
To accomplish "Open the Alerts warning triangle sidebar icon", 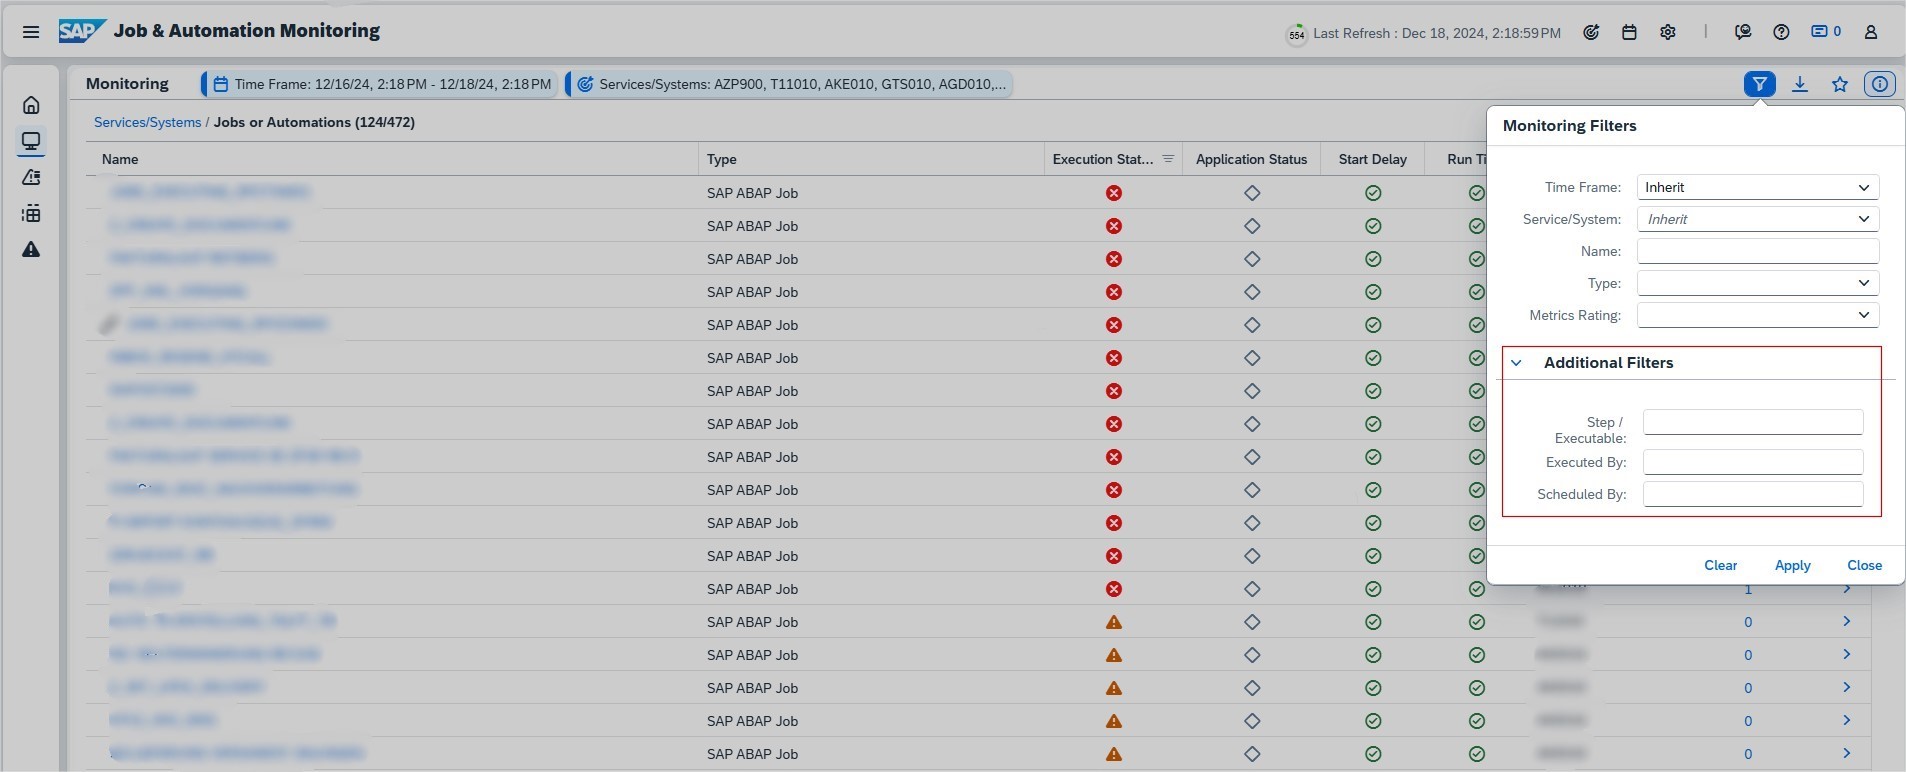I will pos(31,249).
